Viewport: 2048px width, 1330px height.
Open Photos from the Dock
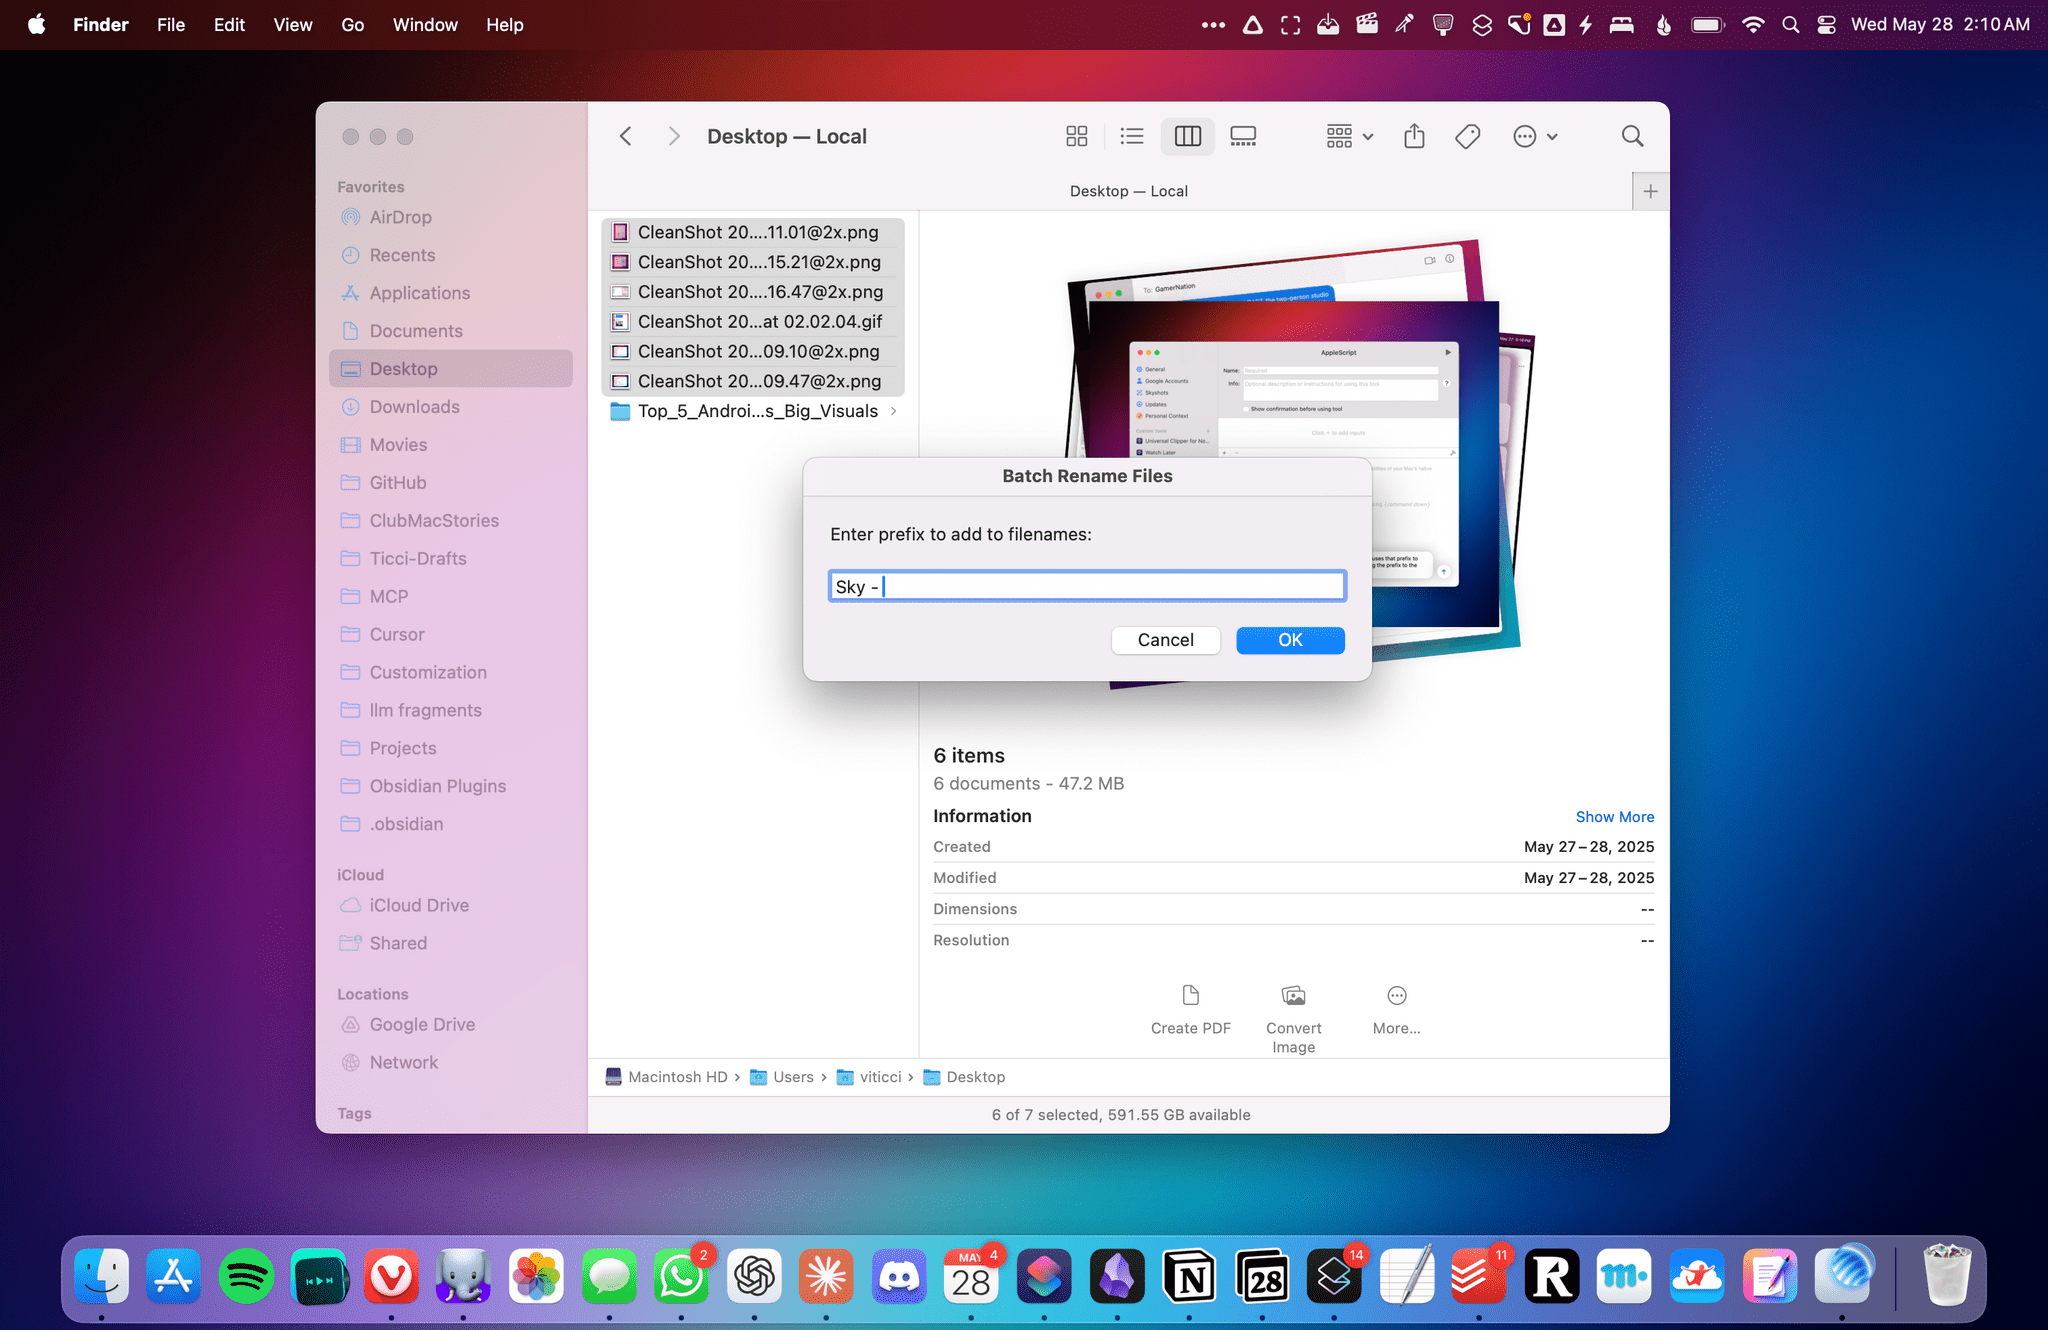pyautogui.click(x=536, y=1277)
